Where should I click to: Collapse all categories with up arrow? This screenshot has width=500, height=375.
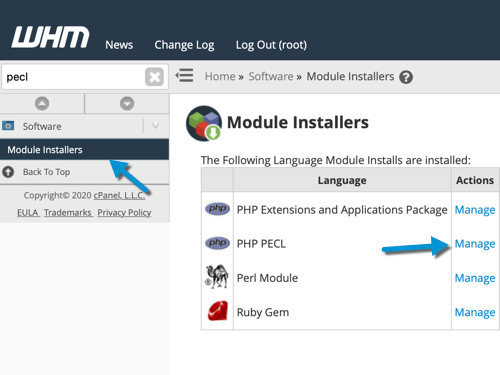click(42, 104)
